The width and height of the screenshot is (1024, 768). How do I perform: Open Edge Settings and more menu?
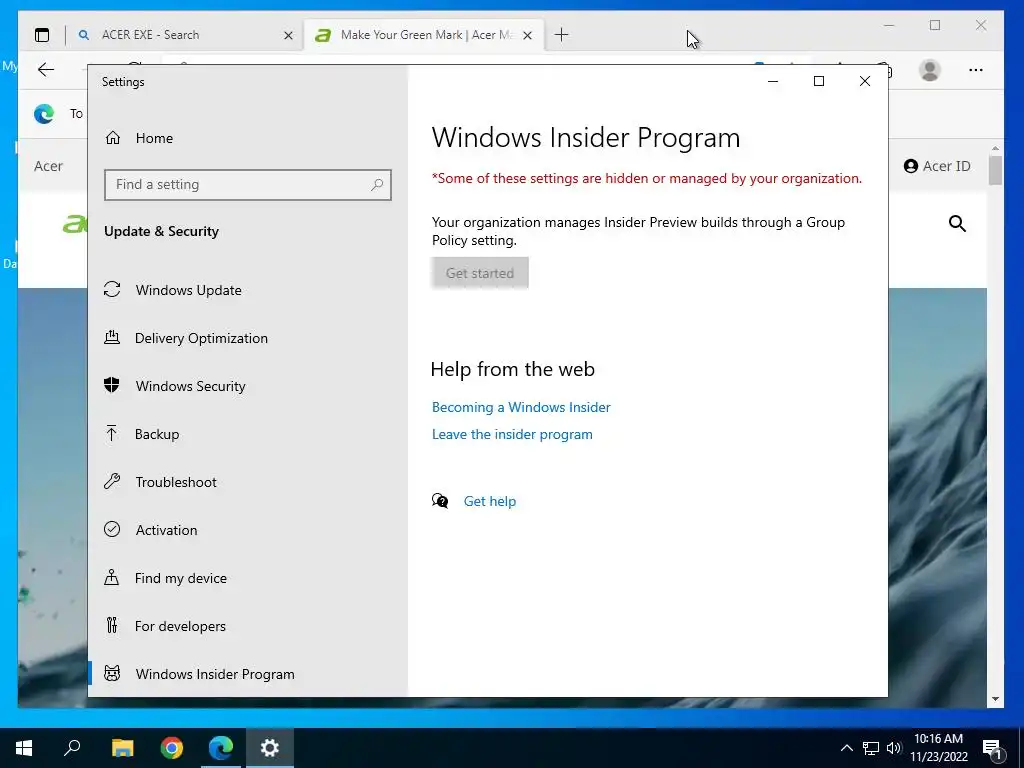[x=976, y=70]
